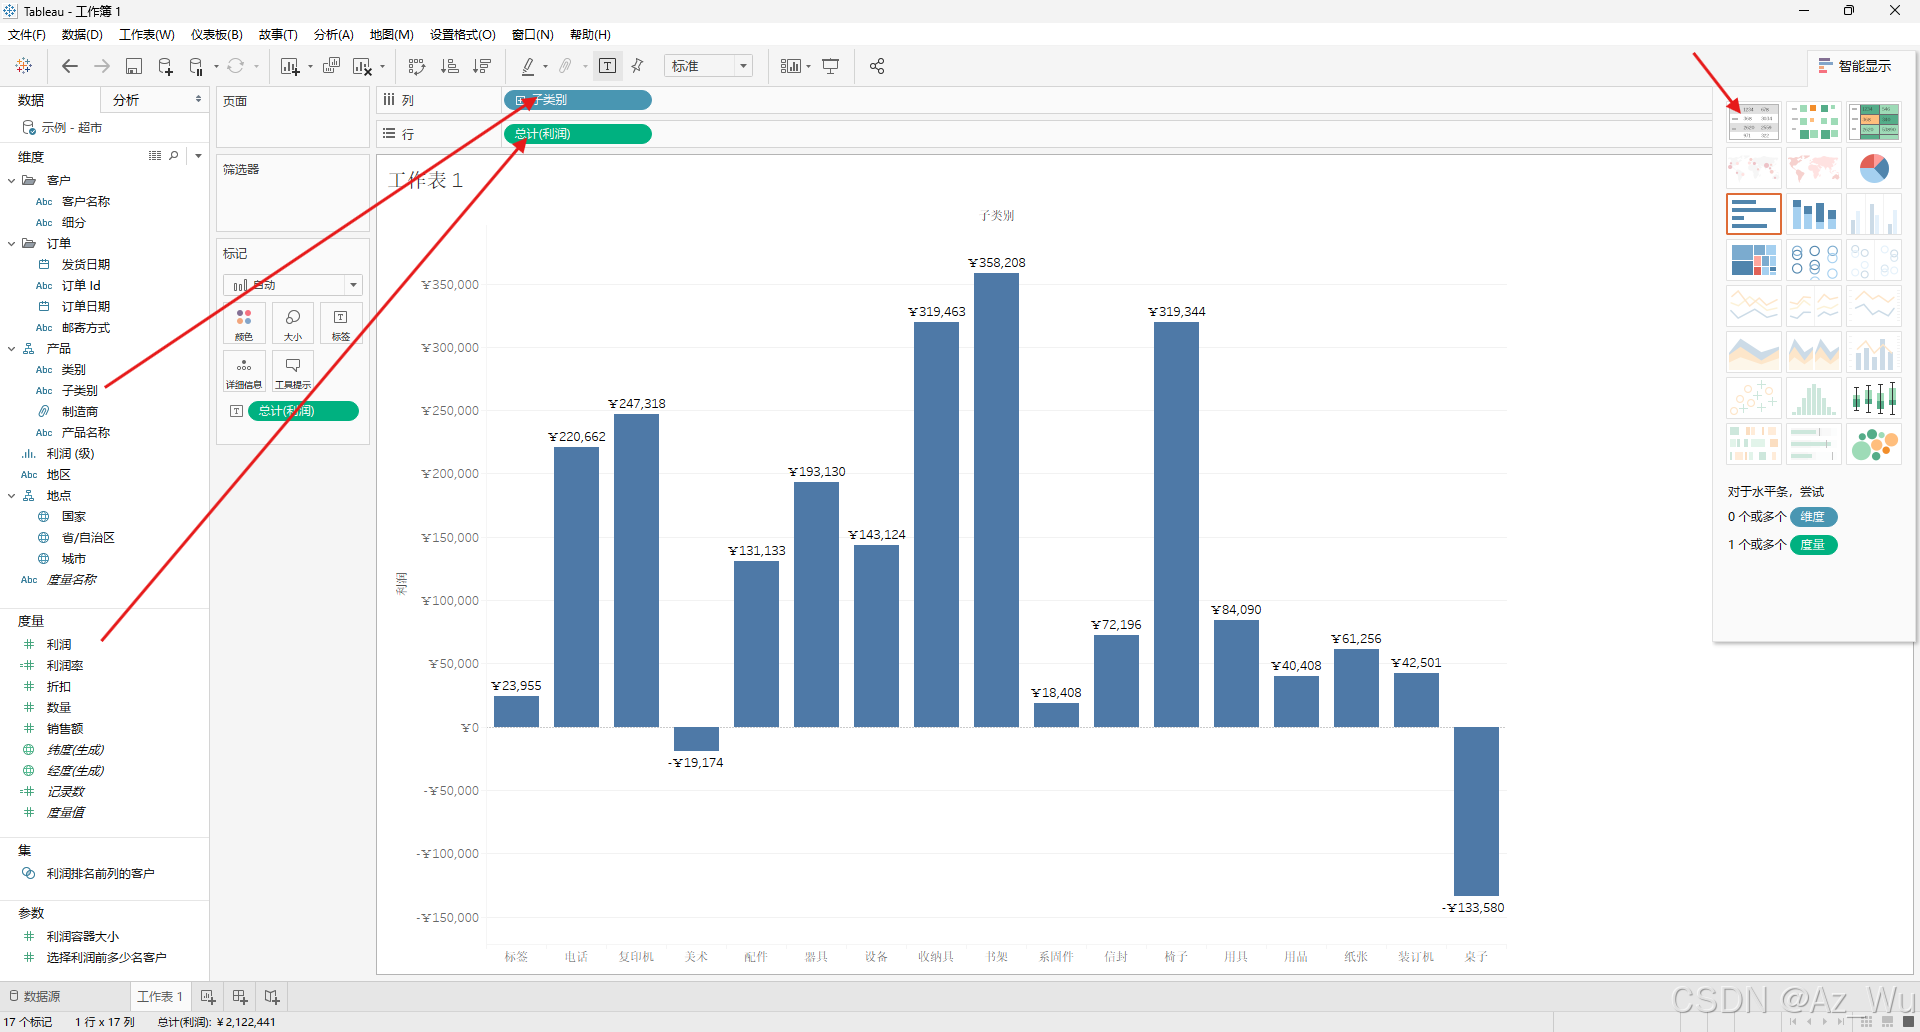This screenshot has width=1920, height=1032.
Task: Click the group members paperclip icon
Action: pos(566,66)
